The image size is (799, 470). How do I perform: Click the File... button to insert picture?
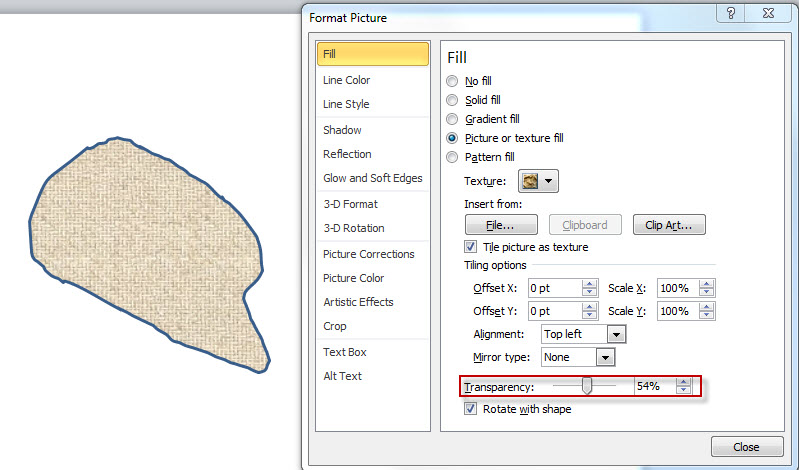(501, 225)
